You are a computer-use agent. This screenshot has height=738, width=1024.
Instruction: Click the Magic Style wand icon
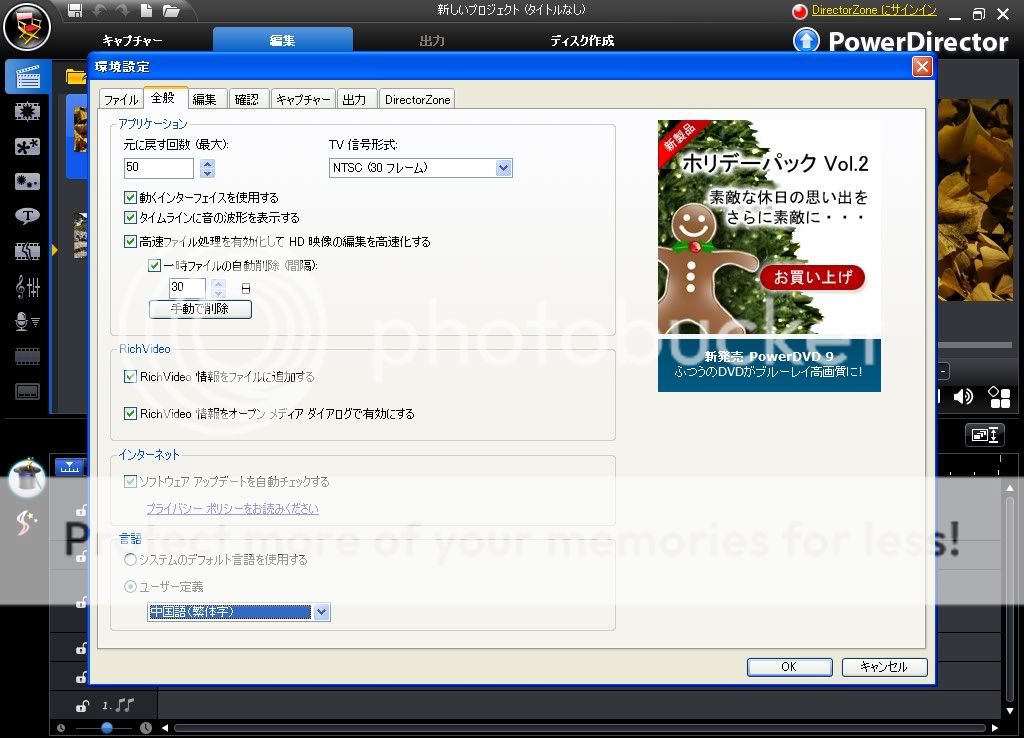(x=26, y=522)
